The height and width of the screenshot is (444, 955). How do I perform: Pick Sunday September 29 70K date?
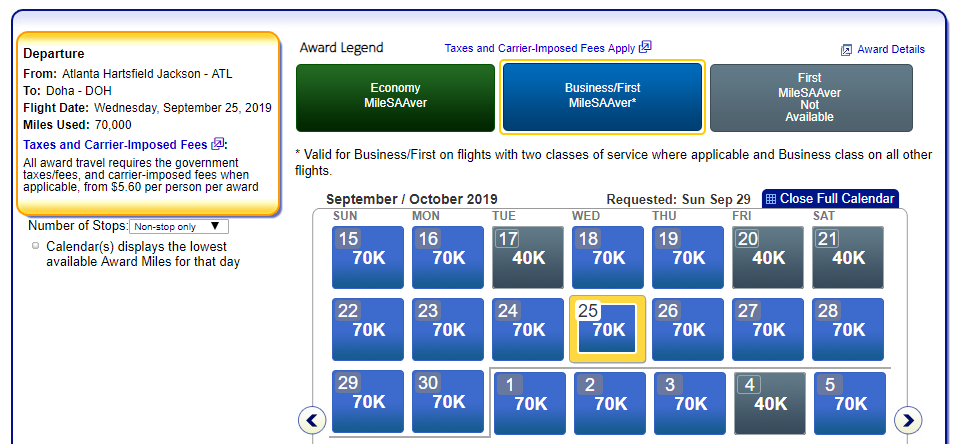[368, 401]
